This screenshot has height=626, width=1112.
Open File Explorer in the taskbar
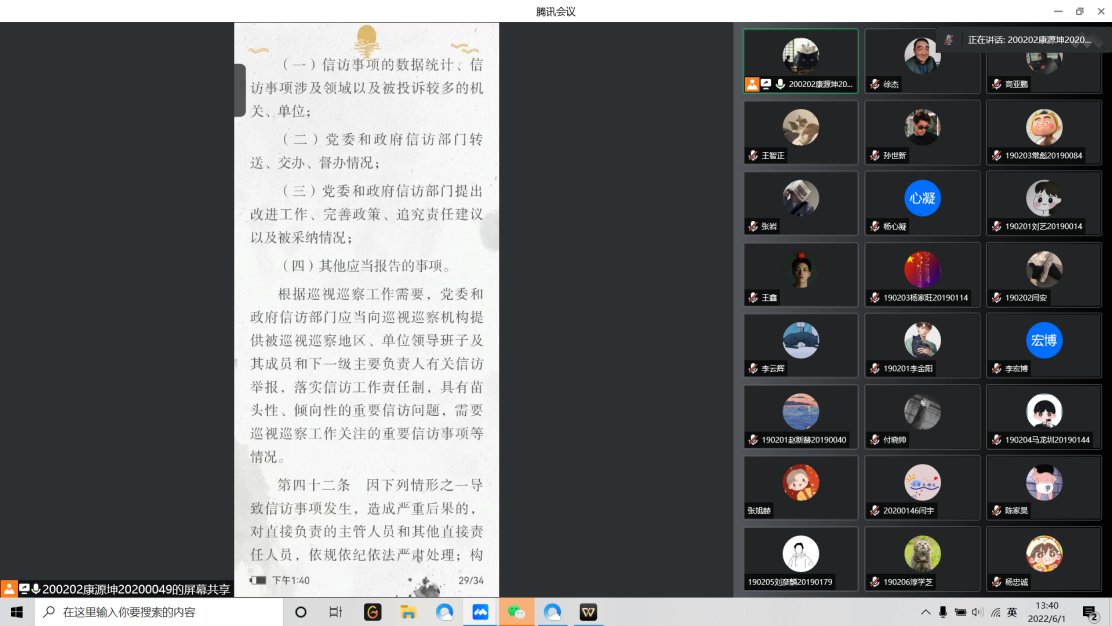tap(408, 612)
